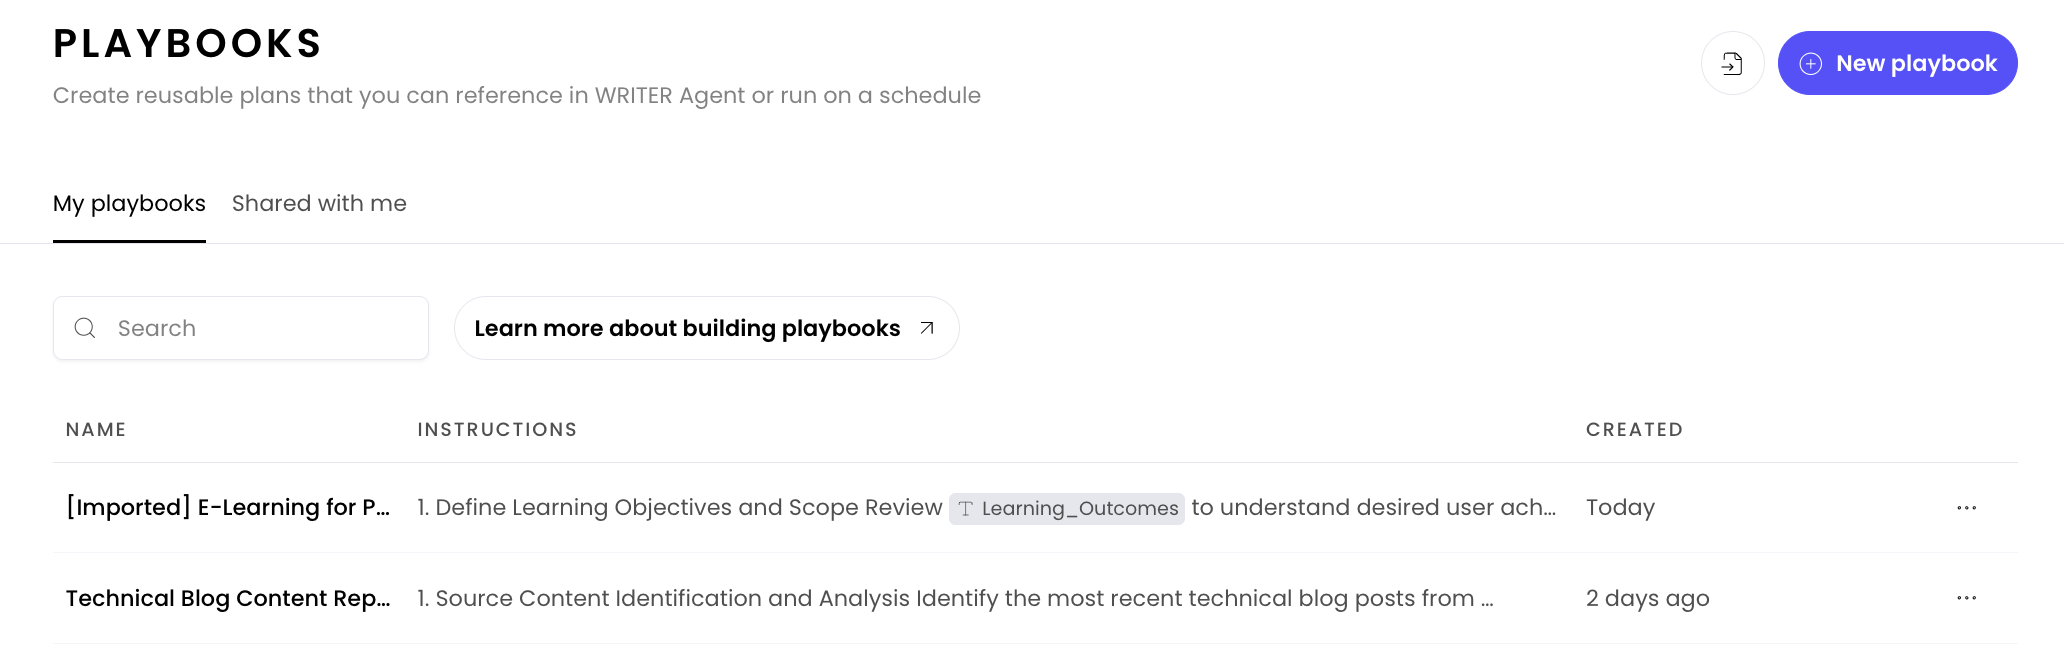
Task: Click the "2 days ago" created date
Action: [x=1647, y=598]
